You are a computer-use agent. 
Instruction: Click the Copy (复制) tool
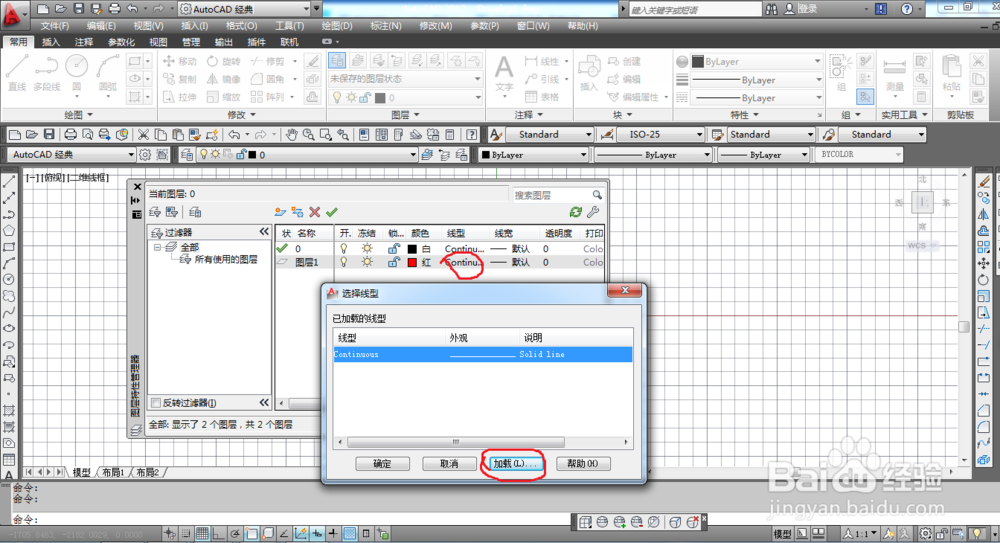coord(180,79)
